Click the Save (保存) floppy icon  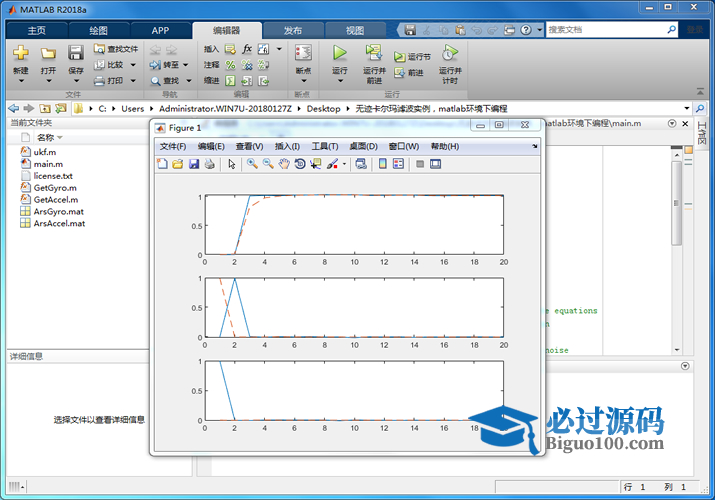(75, 53)
